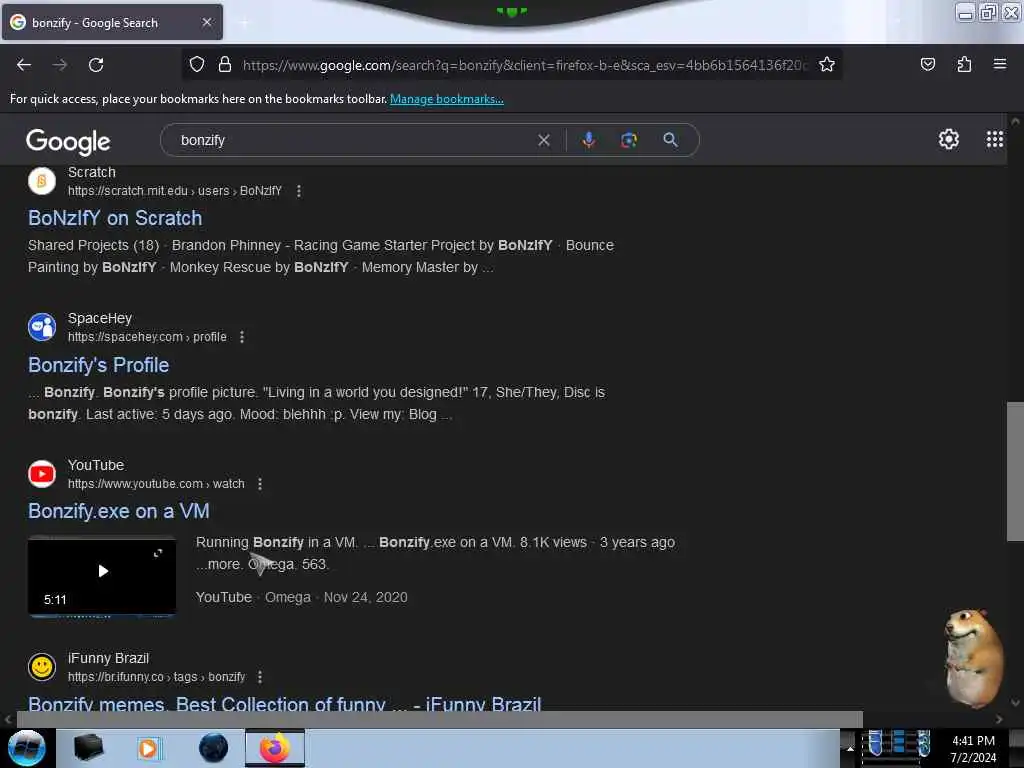Open the tracking protection shield
Viewport: 1024px width, 768px height.
[x=197, y=64]
